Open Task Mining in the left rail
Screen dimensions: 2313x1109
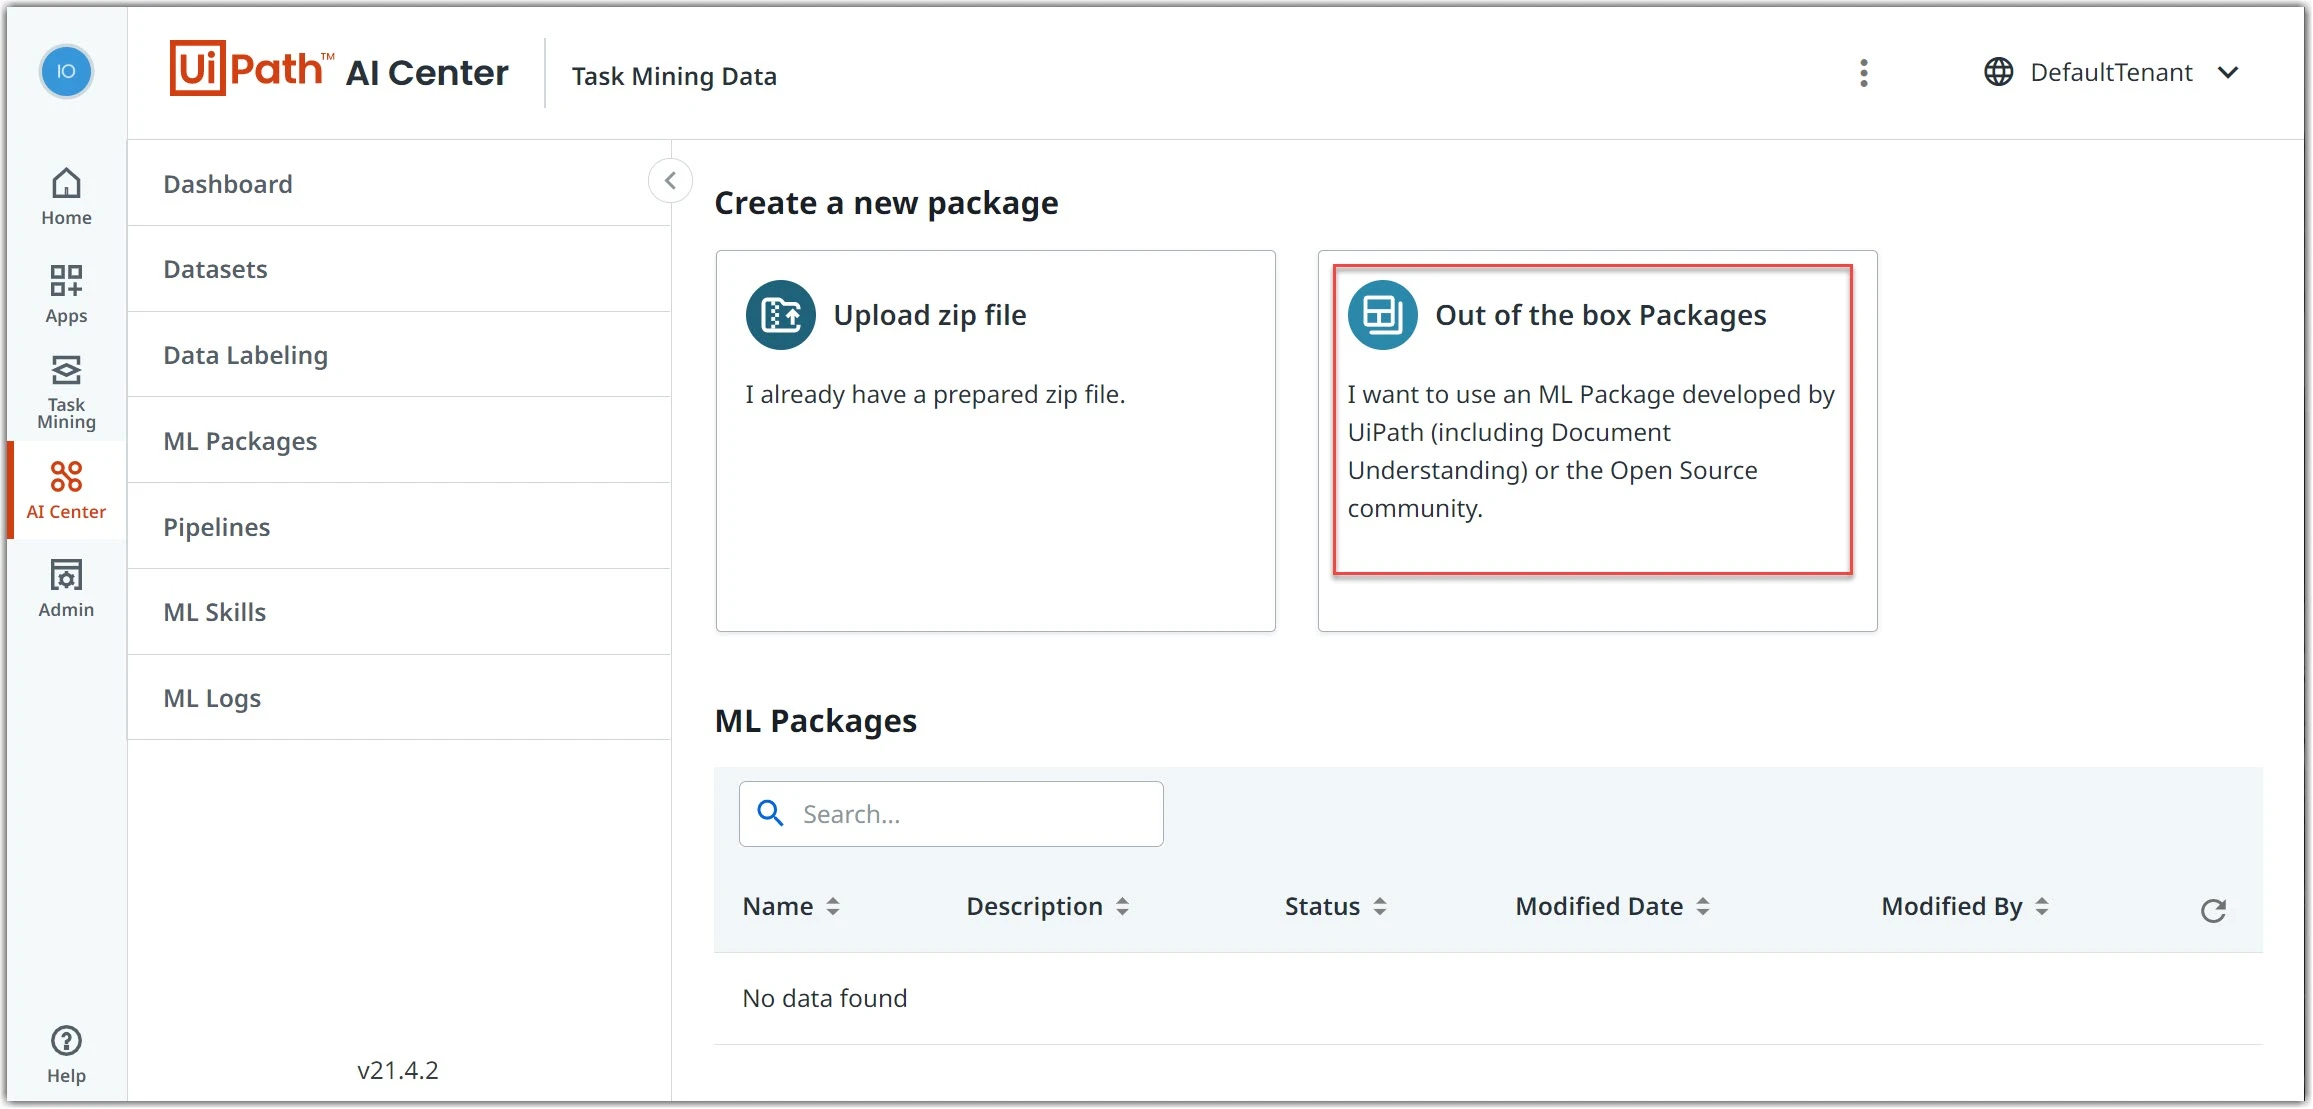(66, 391)
